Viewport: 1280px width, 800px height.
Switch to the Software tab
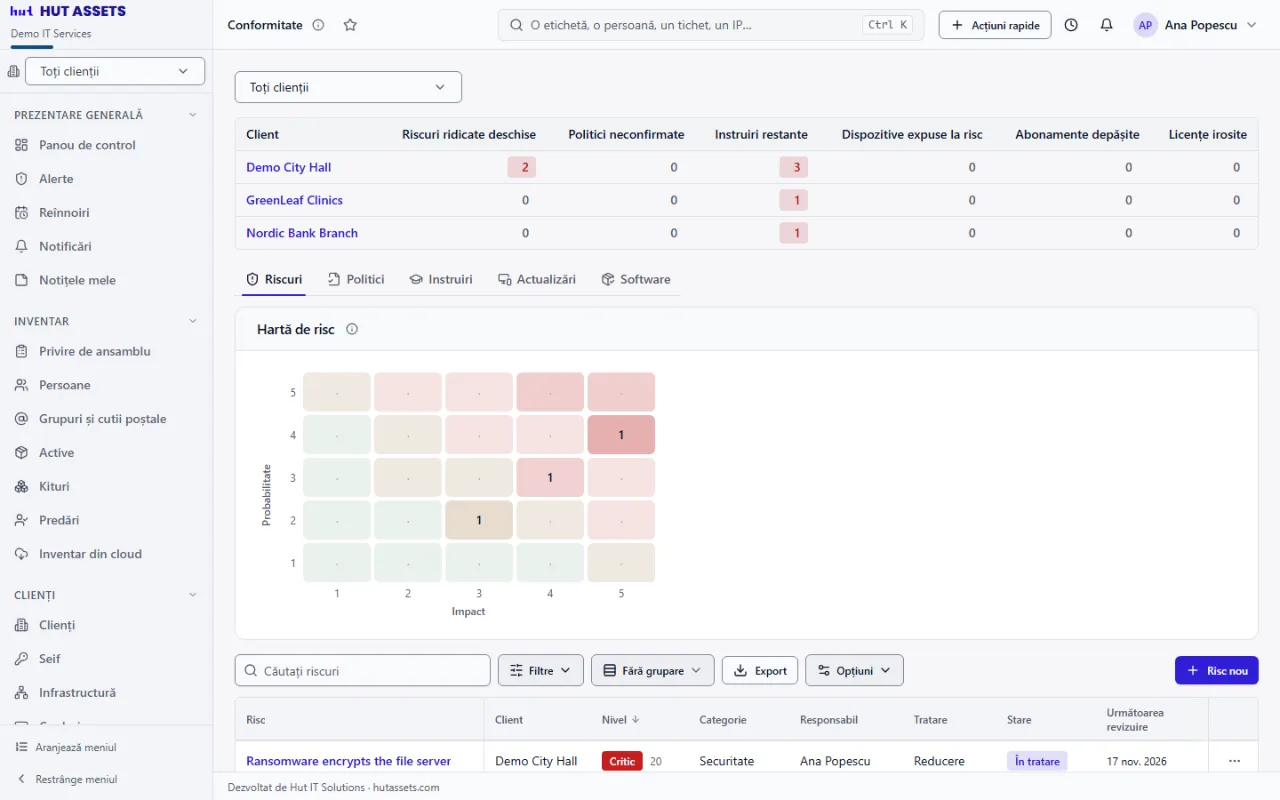point(636,279)
